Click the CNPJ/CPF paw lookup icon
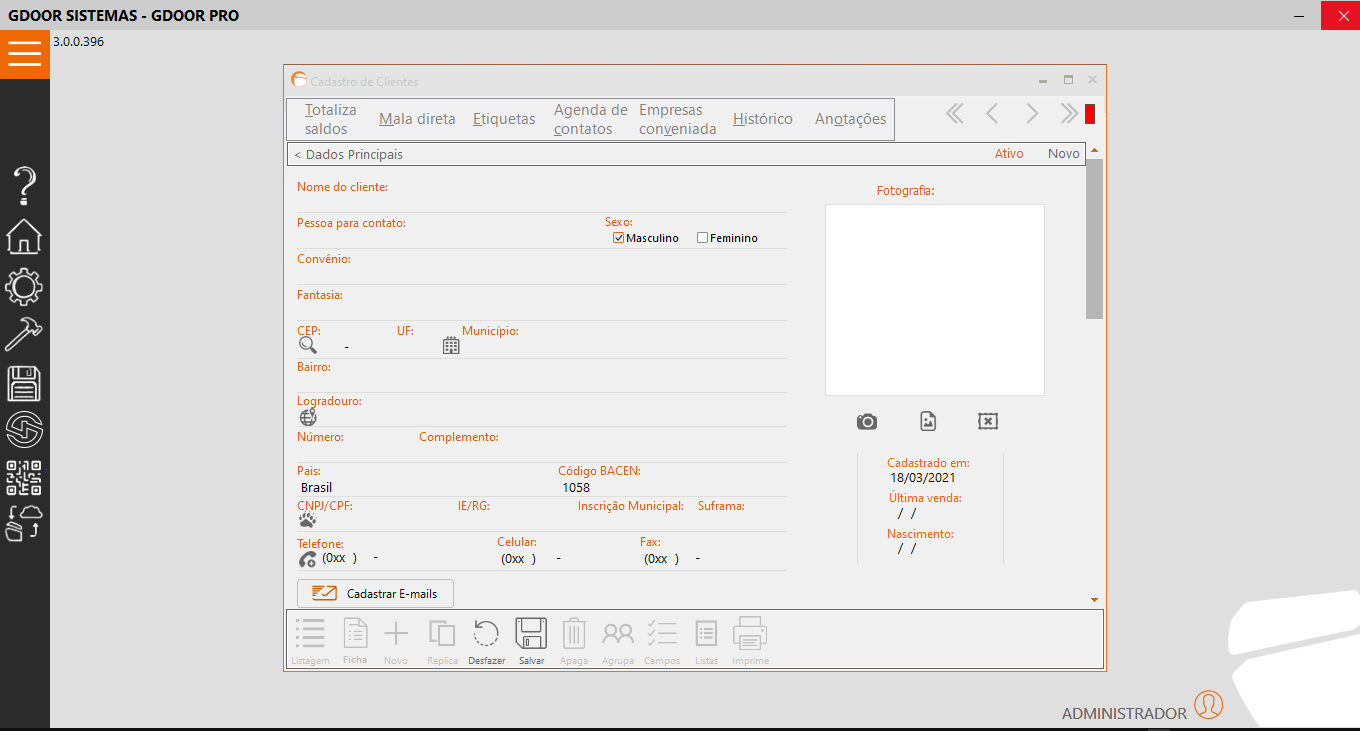This screenshot has width=1360, height=731. point(308,521)
